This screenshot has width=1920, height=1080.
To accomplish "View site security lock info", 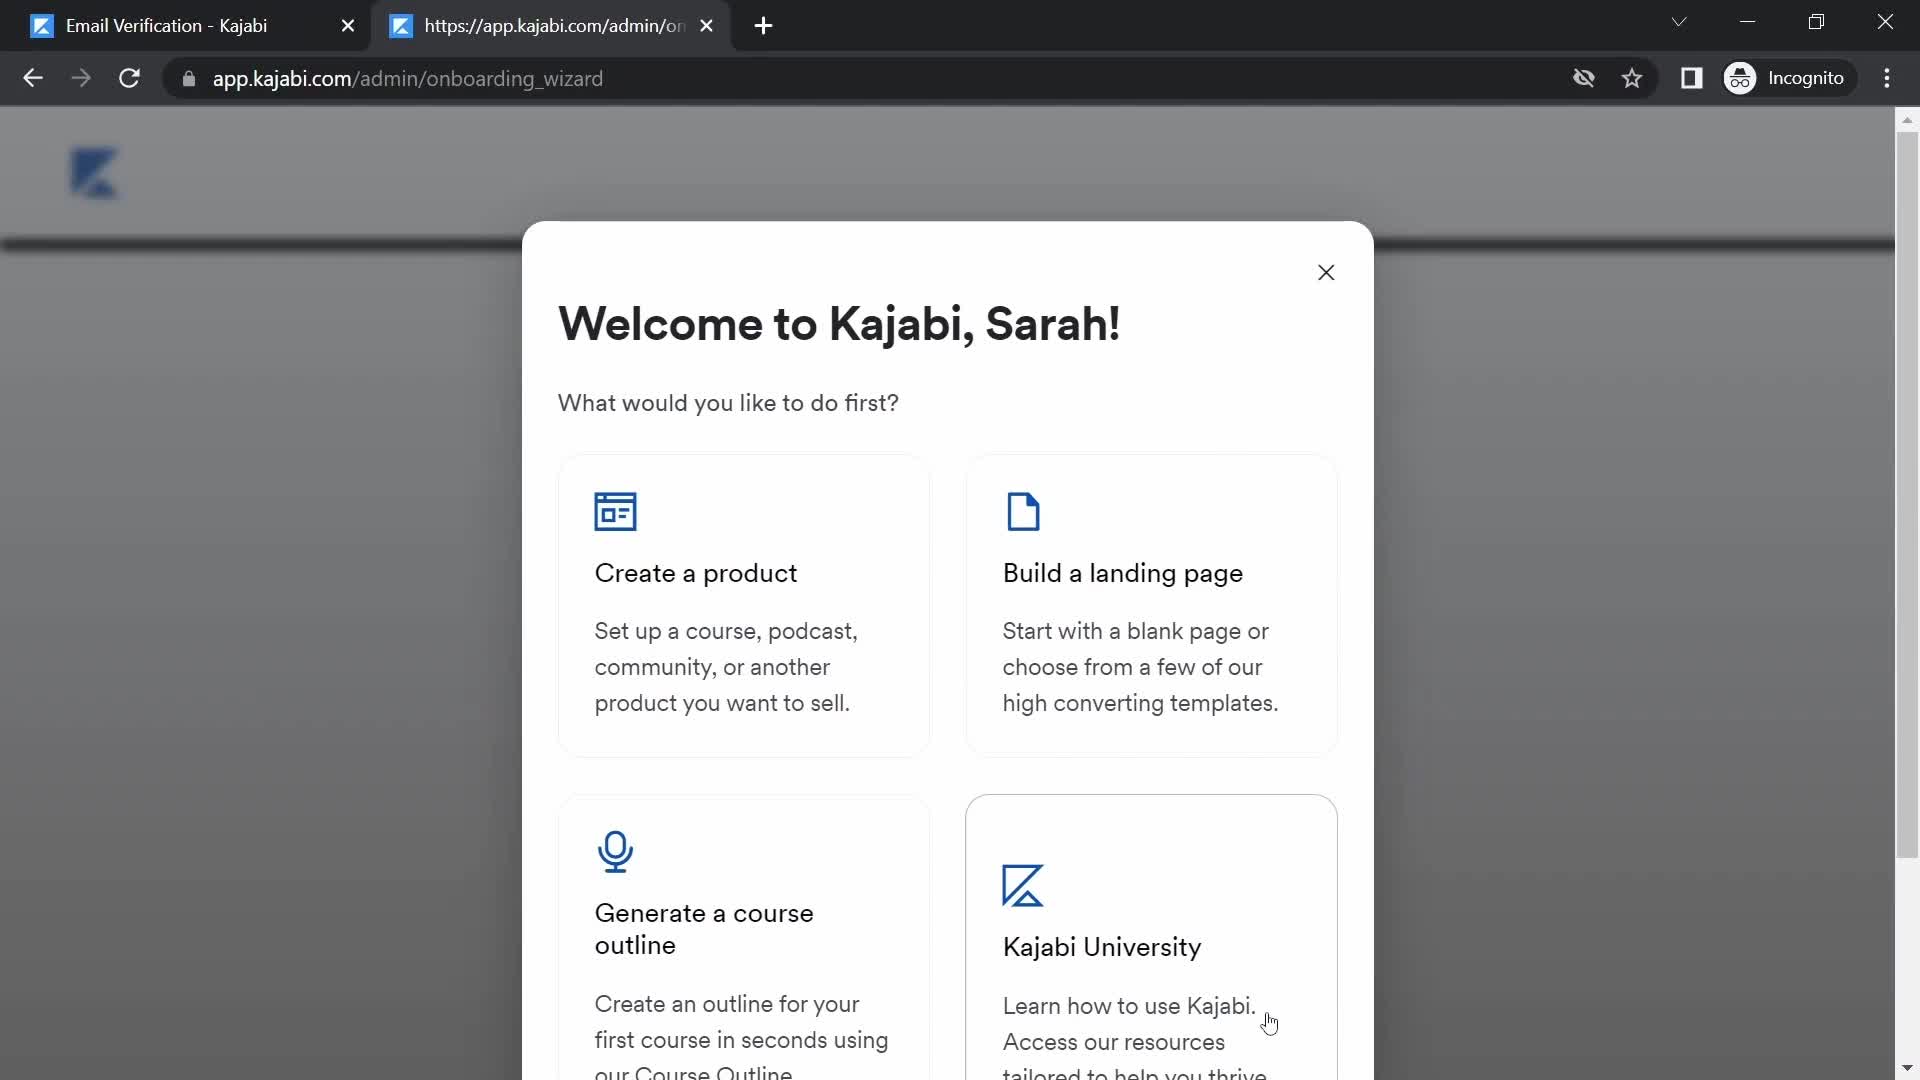I will tap(189, 79).
